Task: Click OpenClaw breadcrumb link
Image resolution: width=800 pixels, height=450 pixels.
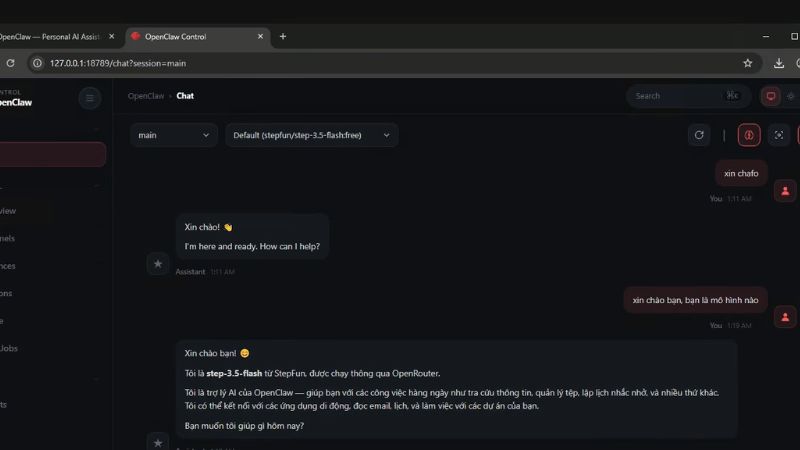Action: click(146, 96)
